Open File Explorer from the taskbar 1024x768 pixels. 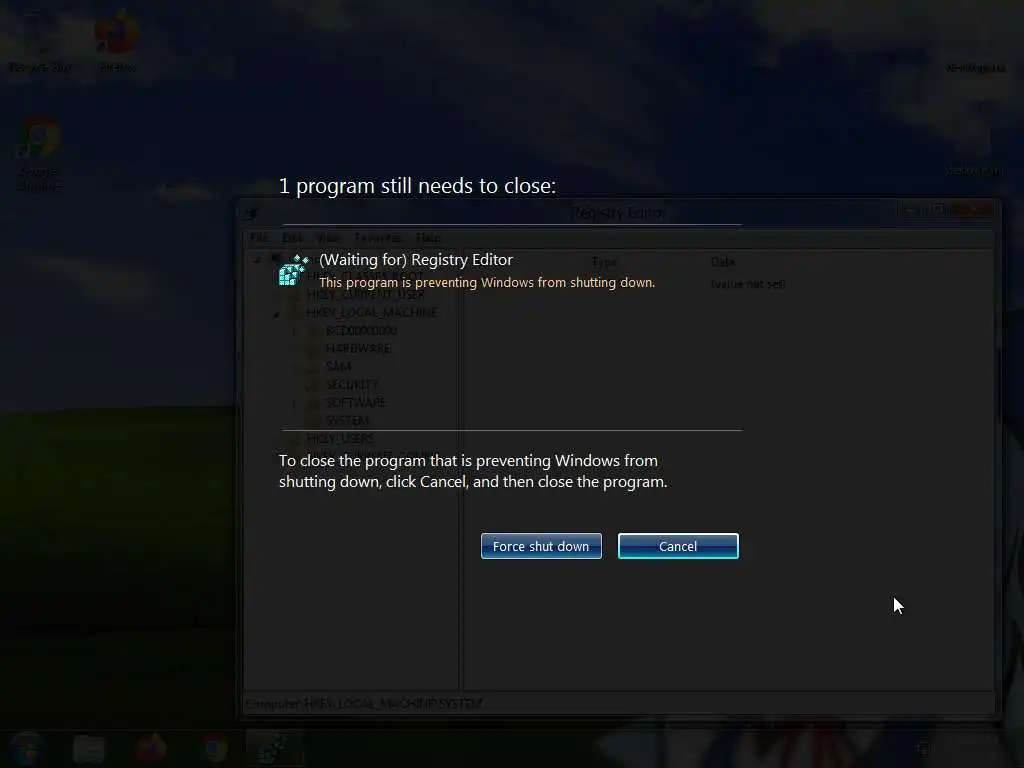tap(89, 748)
